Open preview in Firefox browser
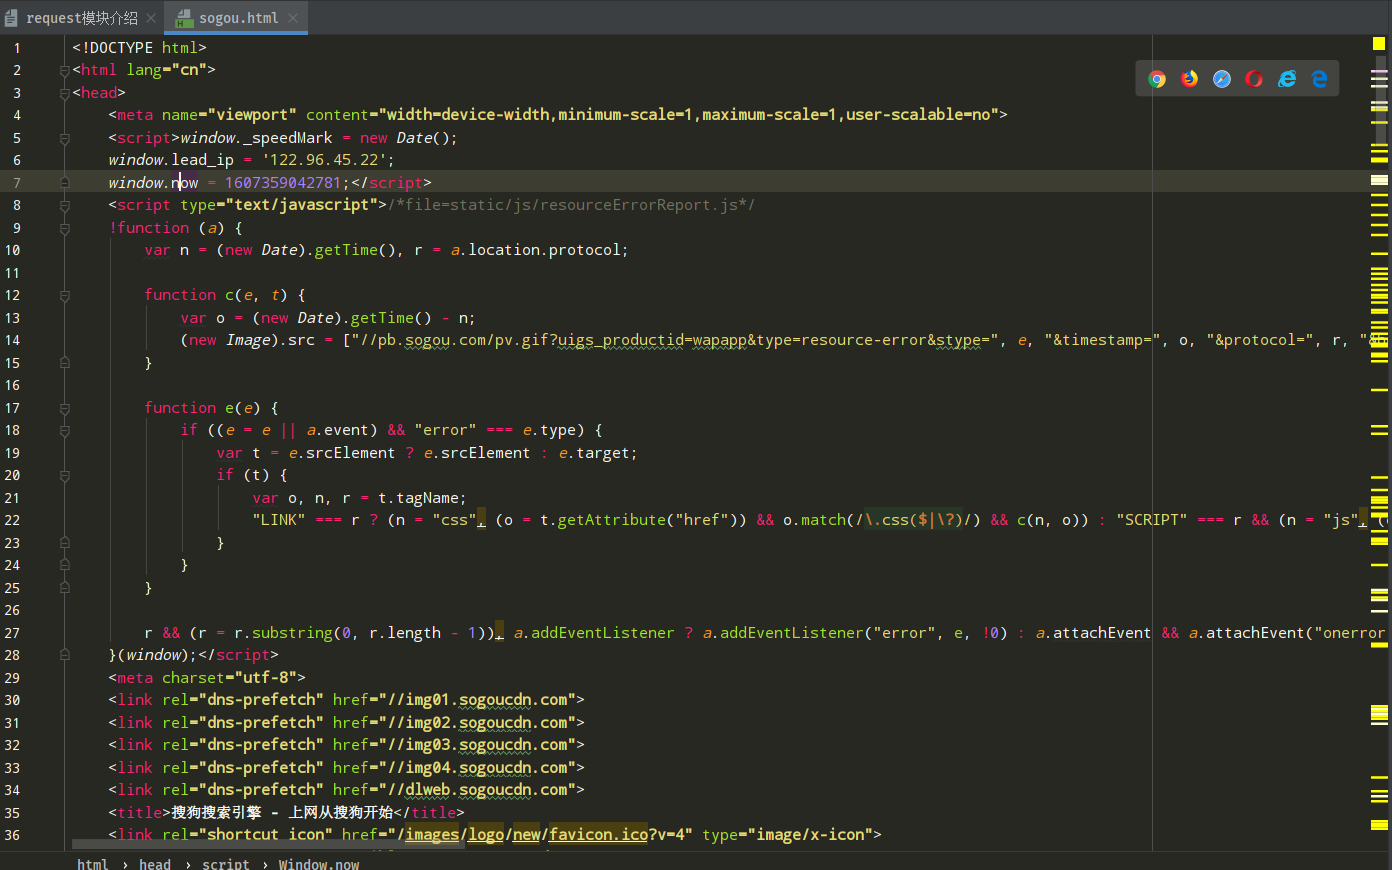1392x870 pixels. pyautogui.click(x=1189, y=79)
